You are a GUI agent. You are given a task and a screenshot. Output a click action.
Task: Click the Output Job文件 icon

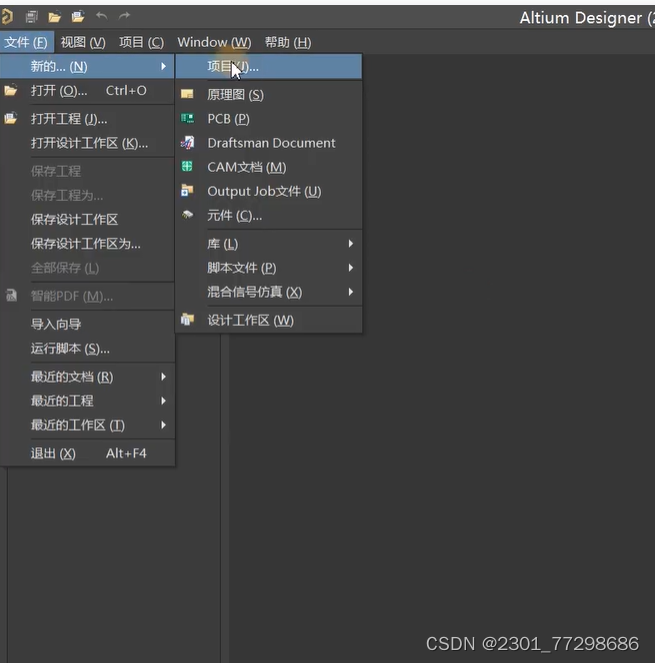coord(187,190)
